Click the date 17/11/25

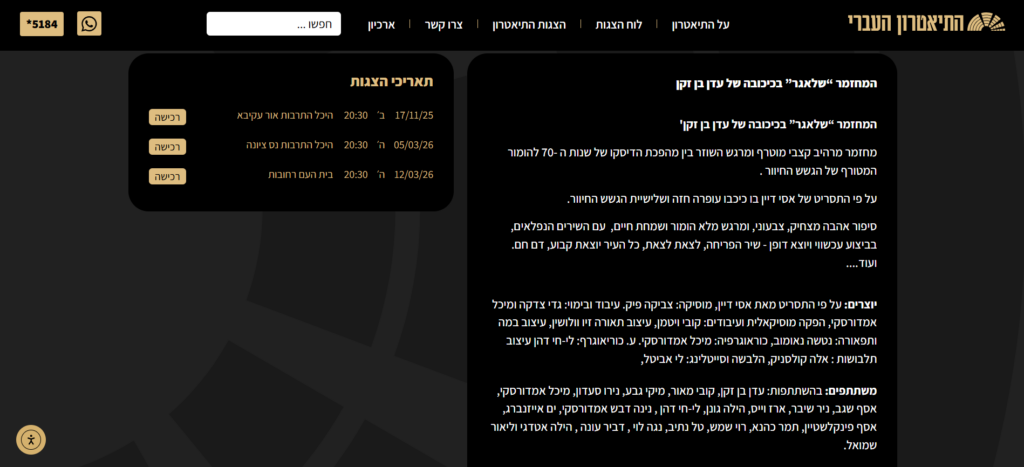click(413, 115)
